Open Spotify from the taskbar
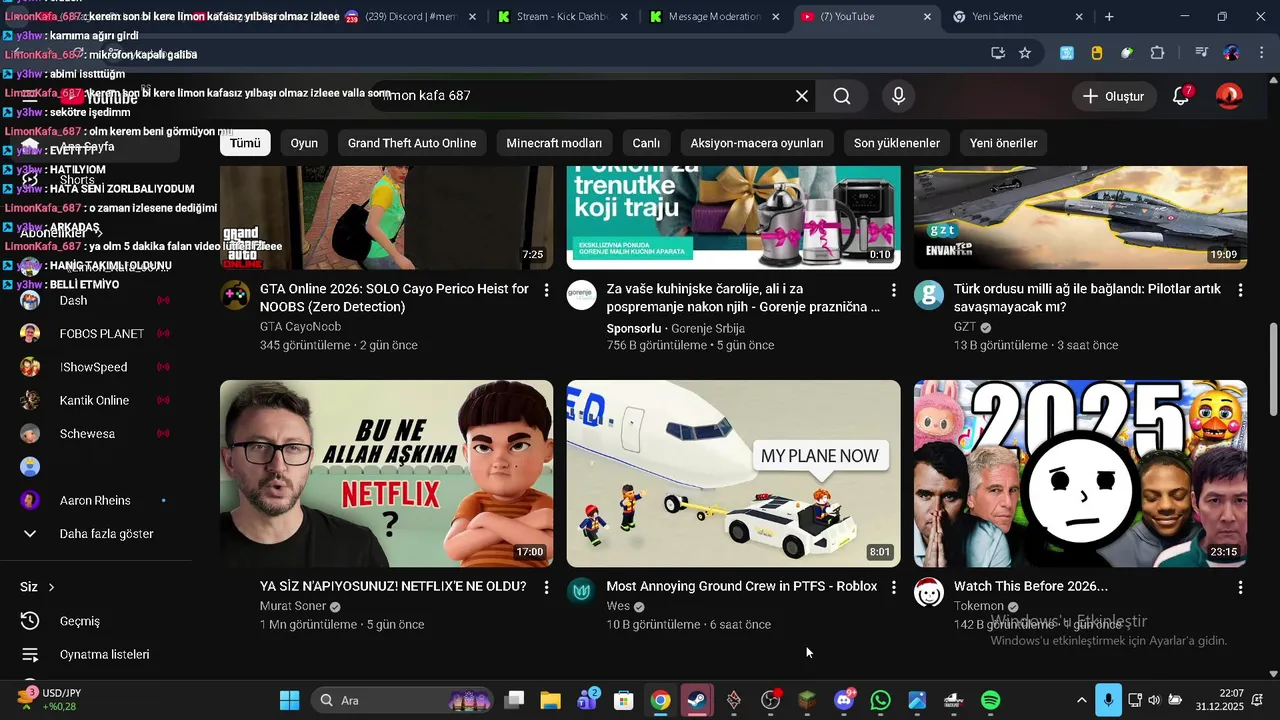Screen dimensions: 1280x720 990,700
